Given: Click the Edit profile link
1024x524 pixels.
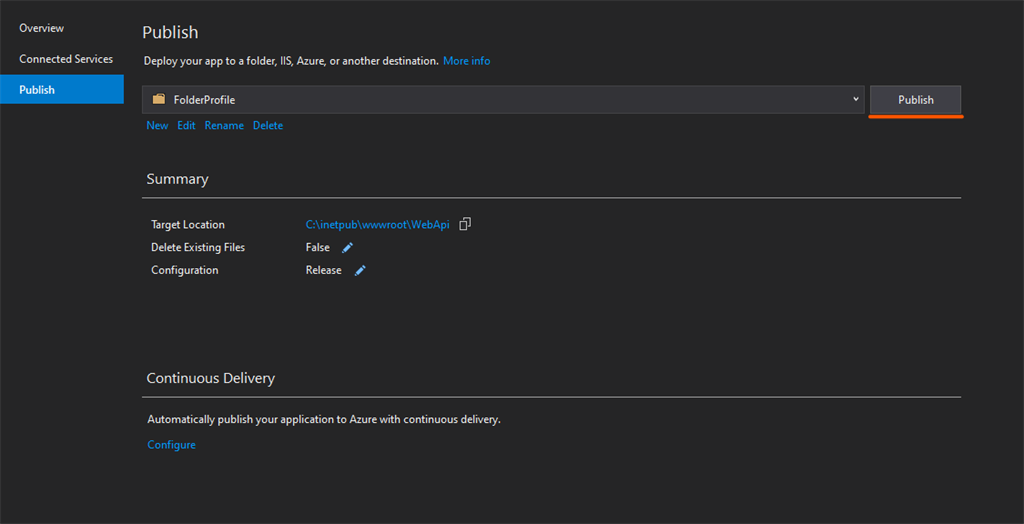Looking at the screenshot, I should 186,126.
